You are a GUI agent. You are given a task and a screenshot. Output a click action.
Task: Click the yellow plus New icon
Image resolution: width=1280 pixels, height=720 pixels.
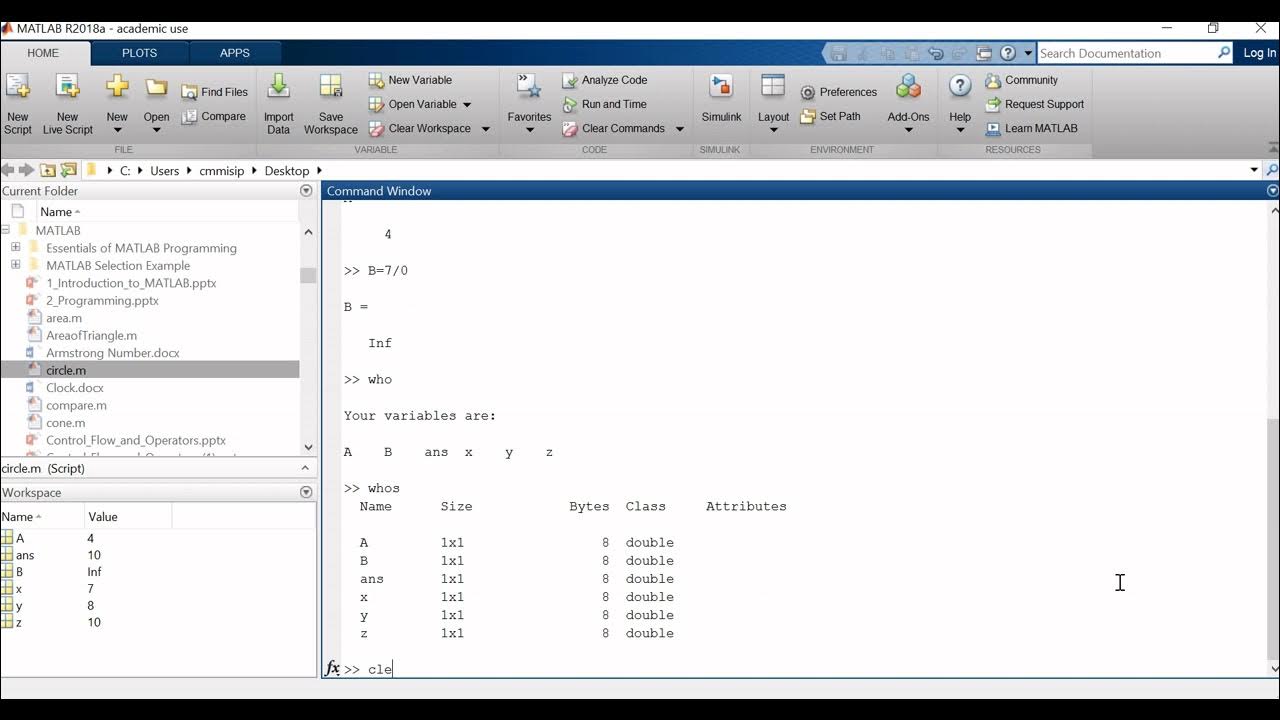117,87
